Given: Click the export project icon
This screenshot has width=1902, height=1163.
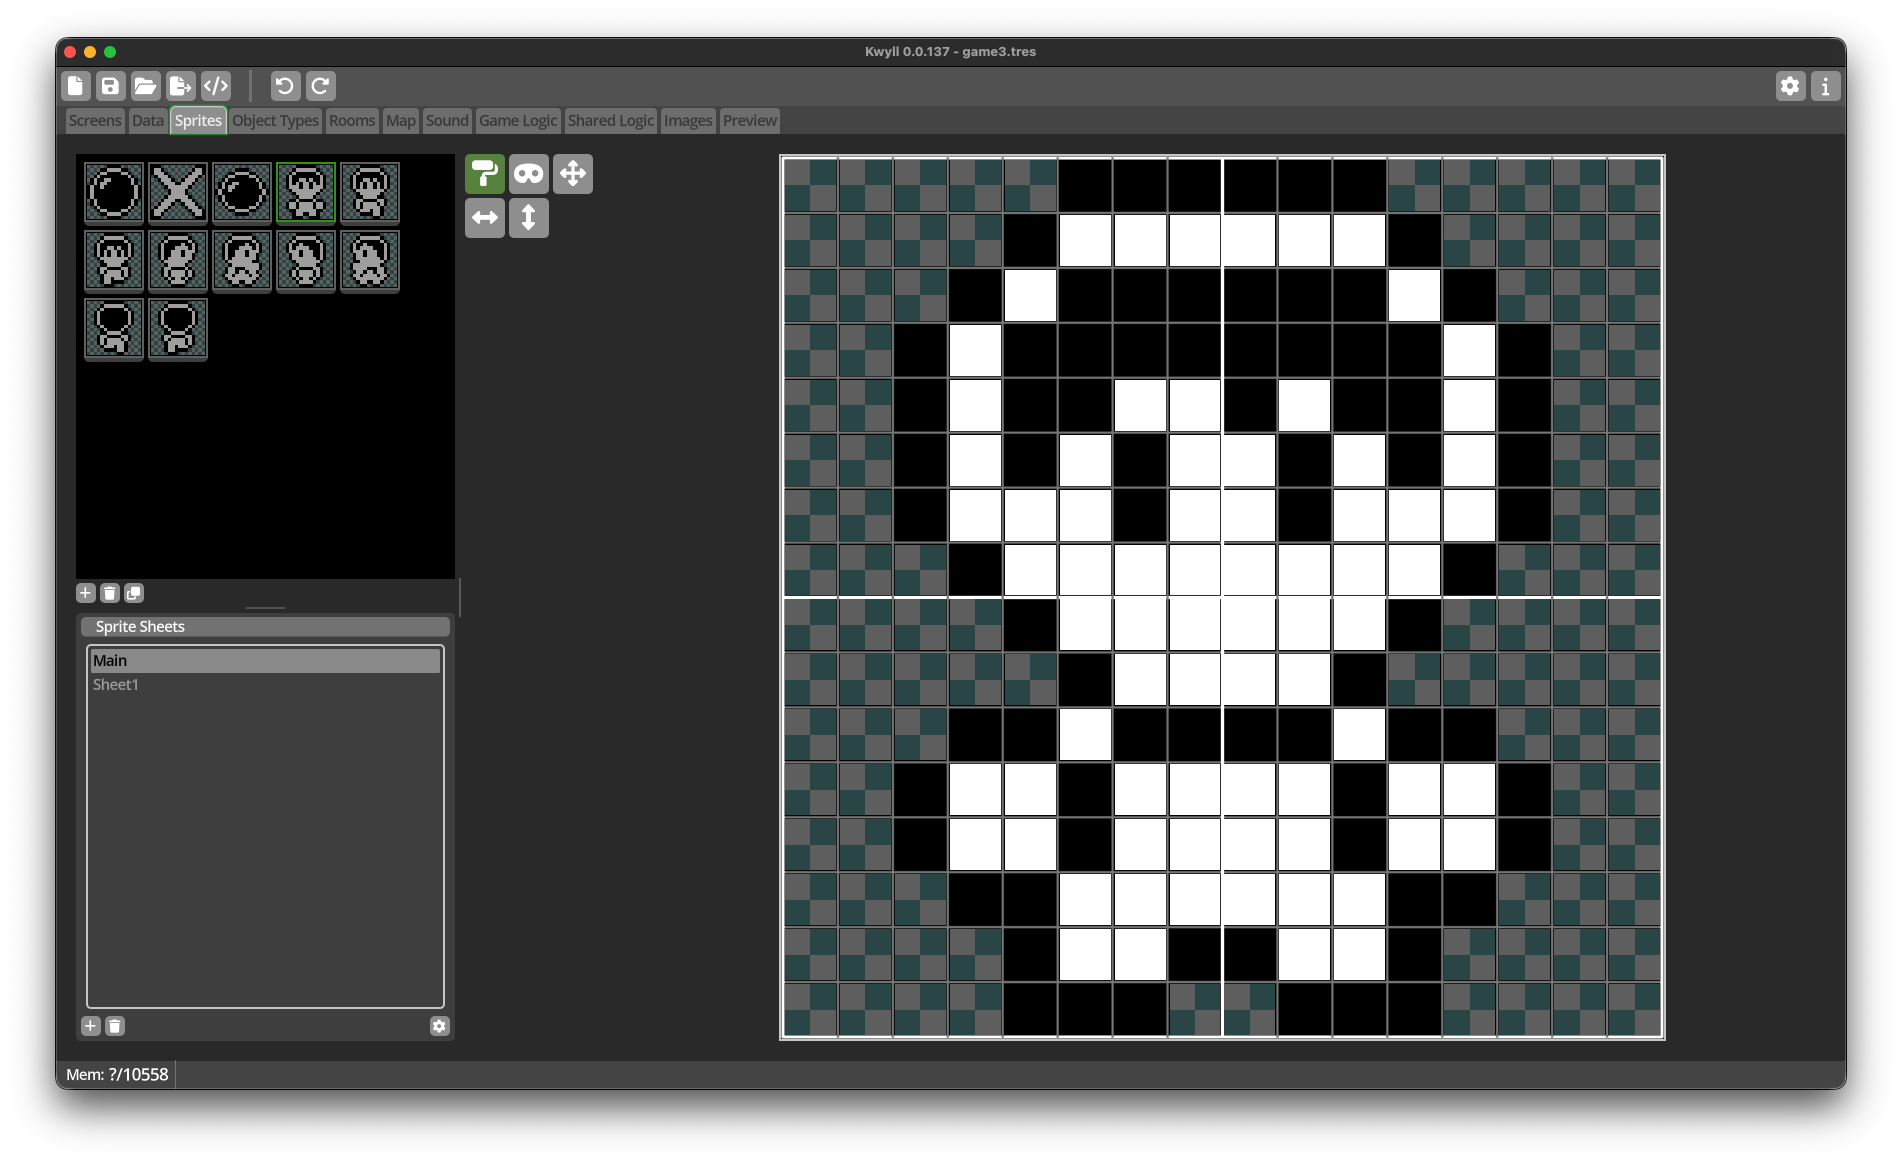Looking at the screenshot, I should (x=180, y=86).
